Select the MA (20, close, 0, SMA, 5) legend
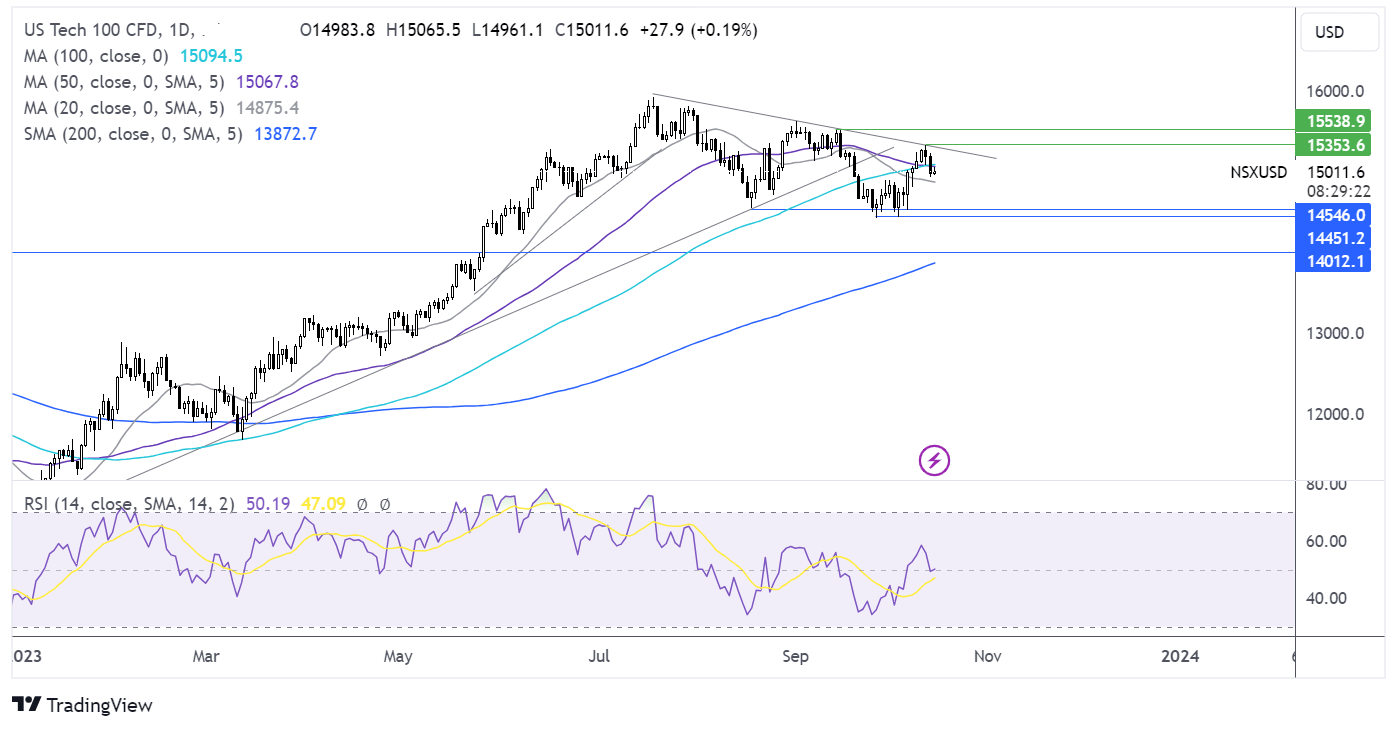This screenshot has height=731, width=1400. 126,107
